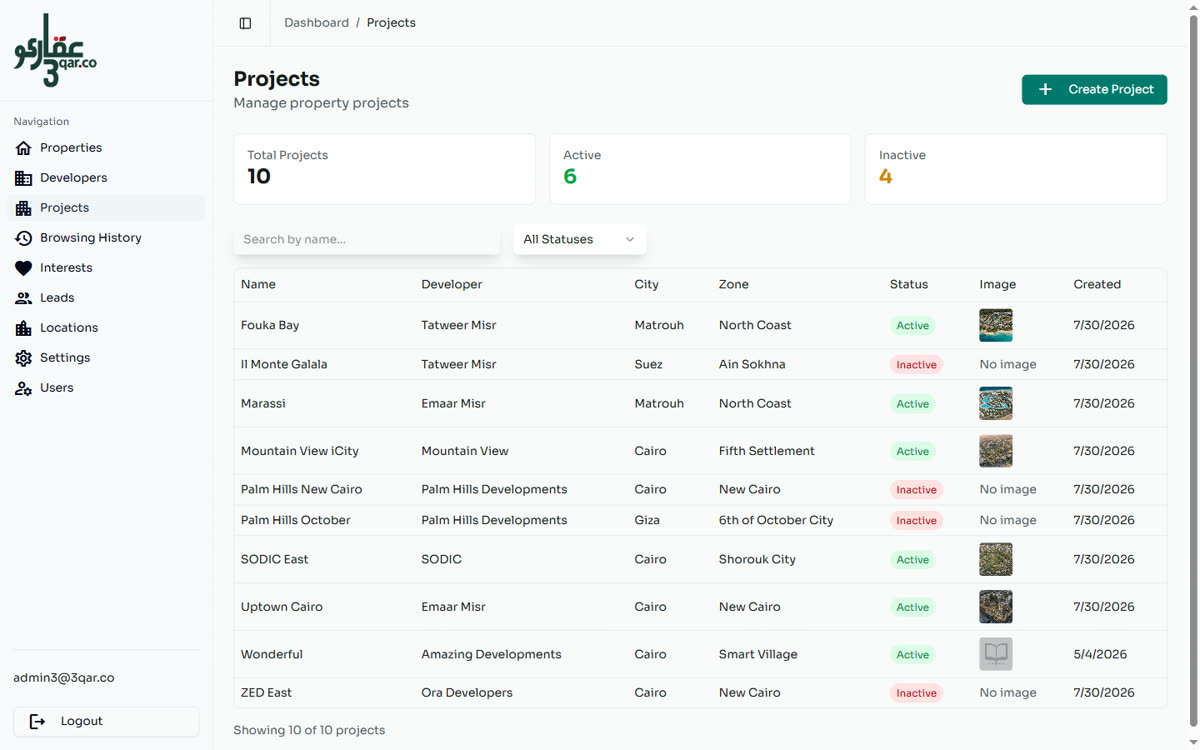Click the Active badge for Uptown Cairo
This screenshot has height=750, width=1200.
(x=912, y=607)
